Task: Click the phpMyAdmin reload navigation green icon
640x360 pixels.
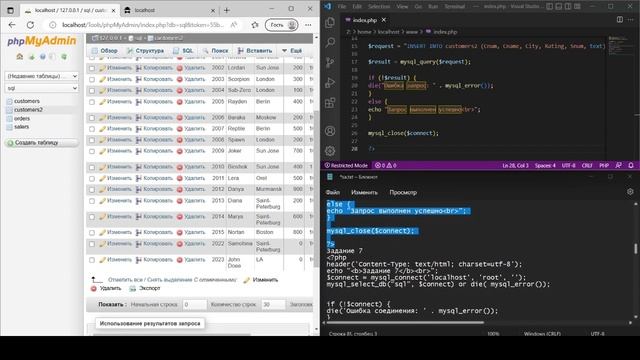Action: 64,57
